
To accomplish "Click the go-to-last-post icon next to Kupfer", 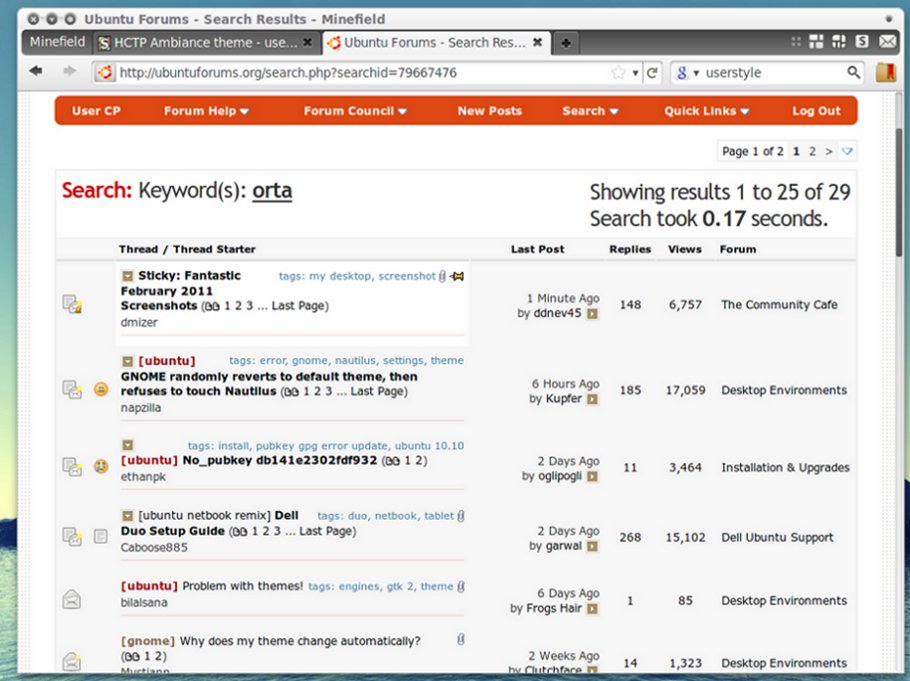I will tap(592, 399).
